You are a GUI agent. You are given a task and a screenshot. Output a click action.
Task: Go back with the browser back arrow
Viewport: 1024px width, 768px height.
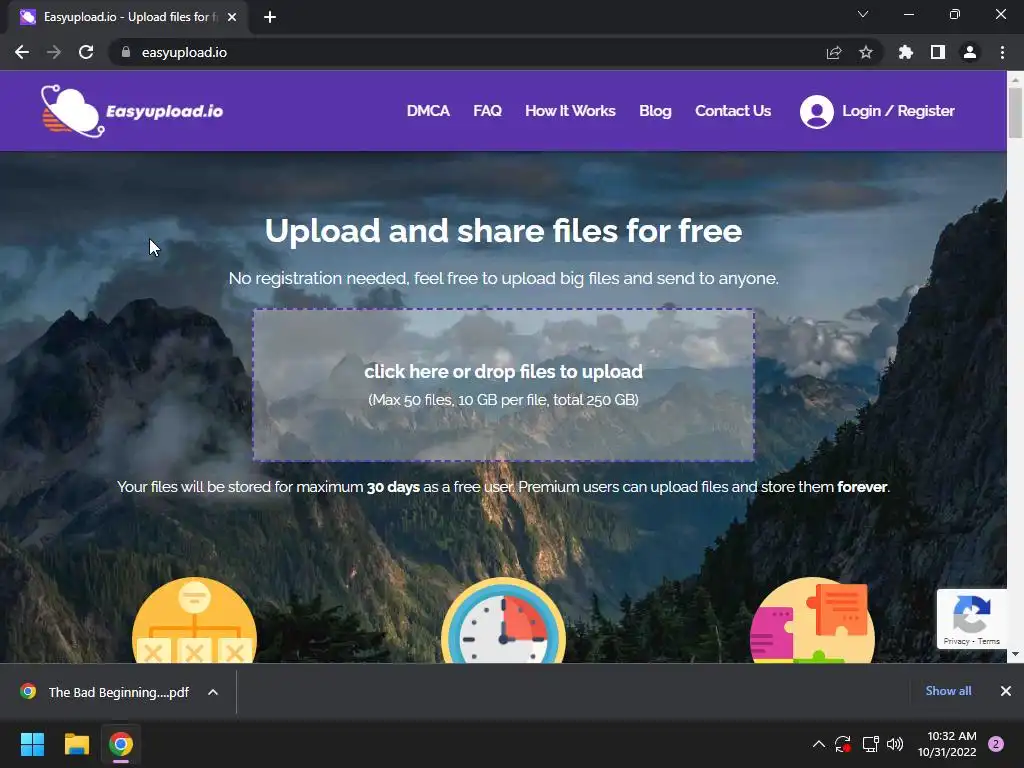pos(22,52)
